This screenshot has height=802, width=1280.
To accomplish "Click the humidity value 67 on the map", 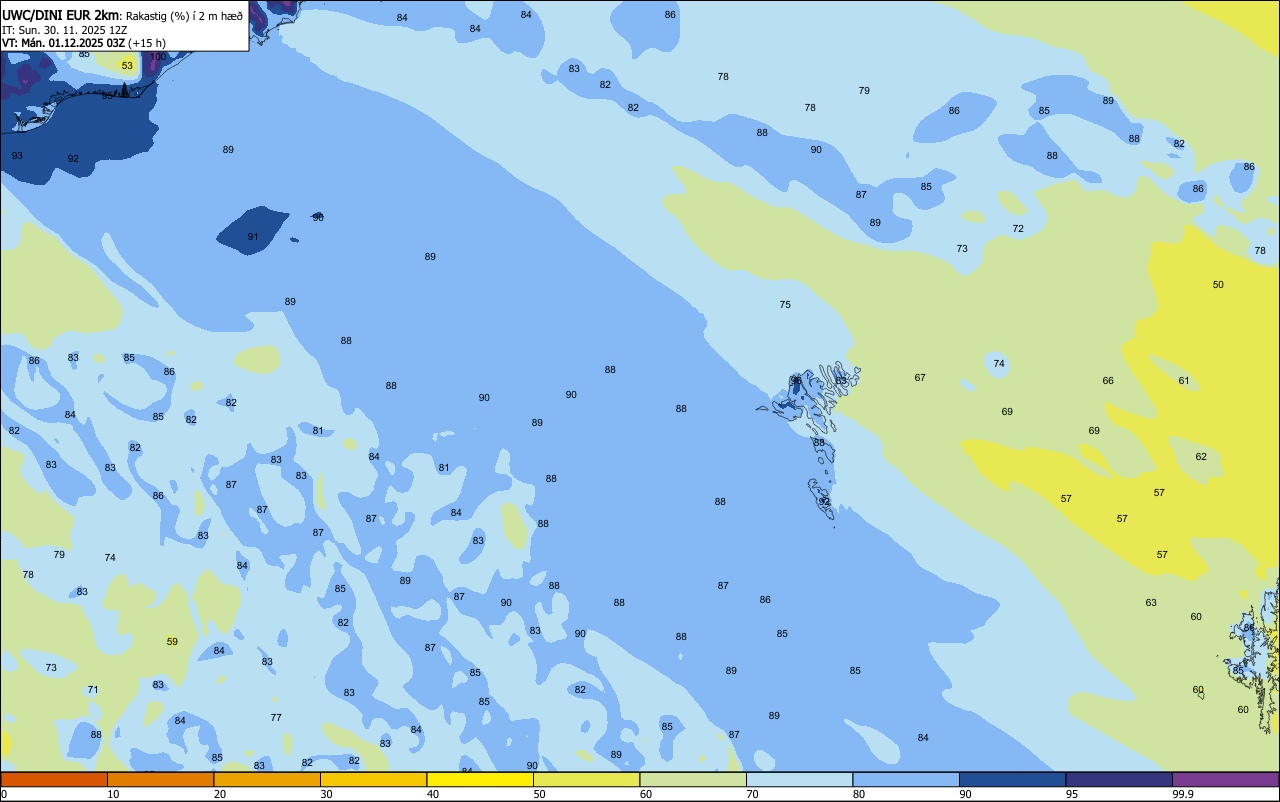I will coord(920,378).
